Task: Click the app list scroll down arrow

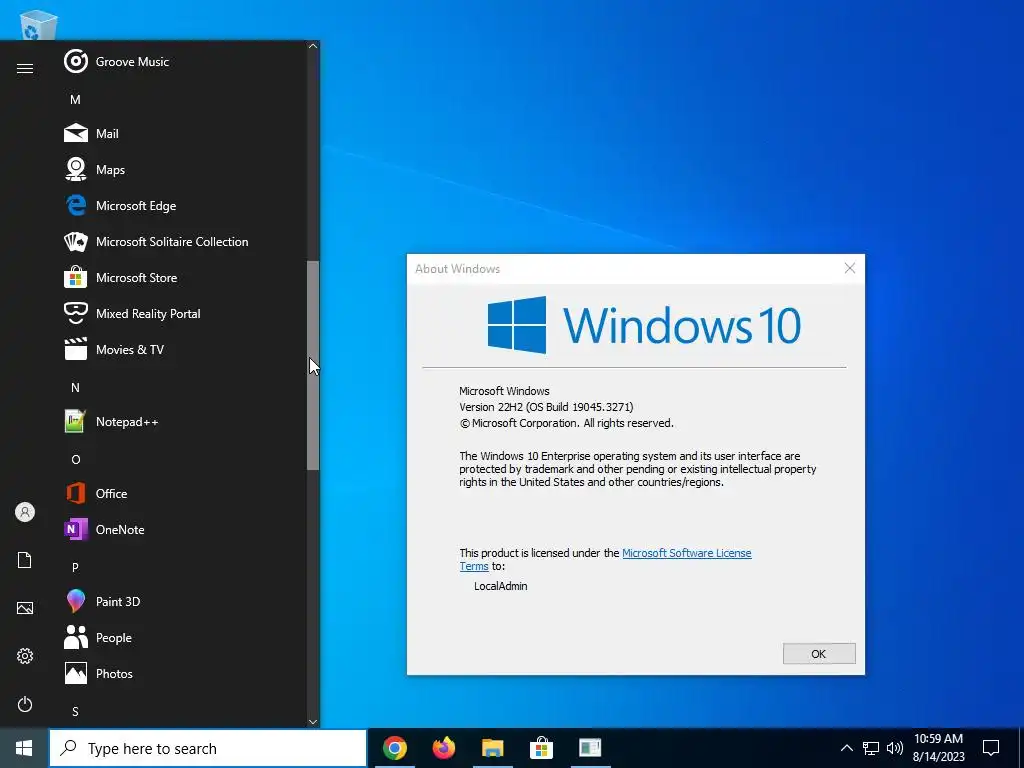Action: pos(313,721)
